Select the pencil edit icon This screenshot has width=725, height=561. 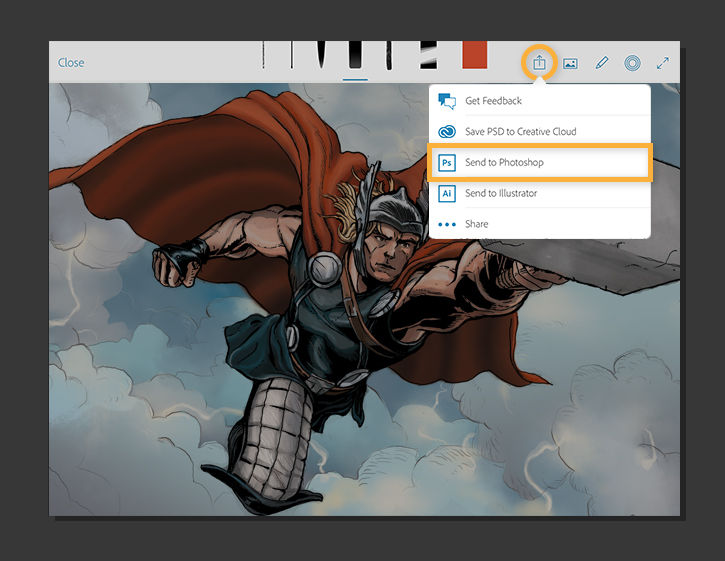(x=601, y=63)
